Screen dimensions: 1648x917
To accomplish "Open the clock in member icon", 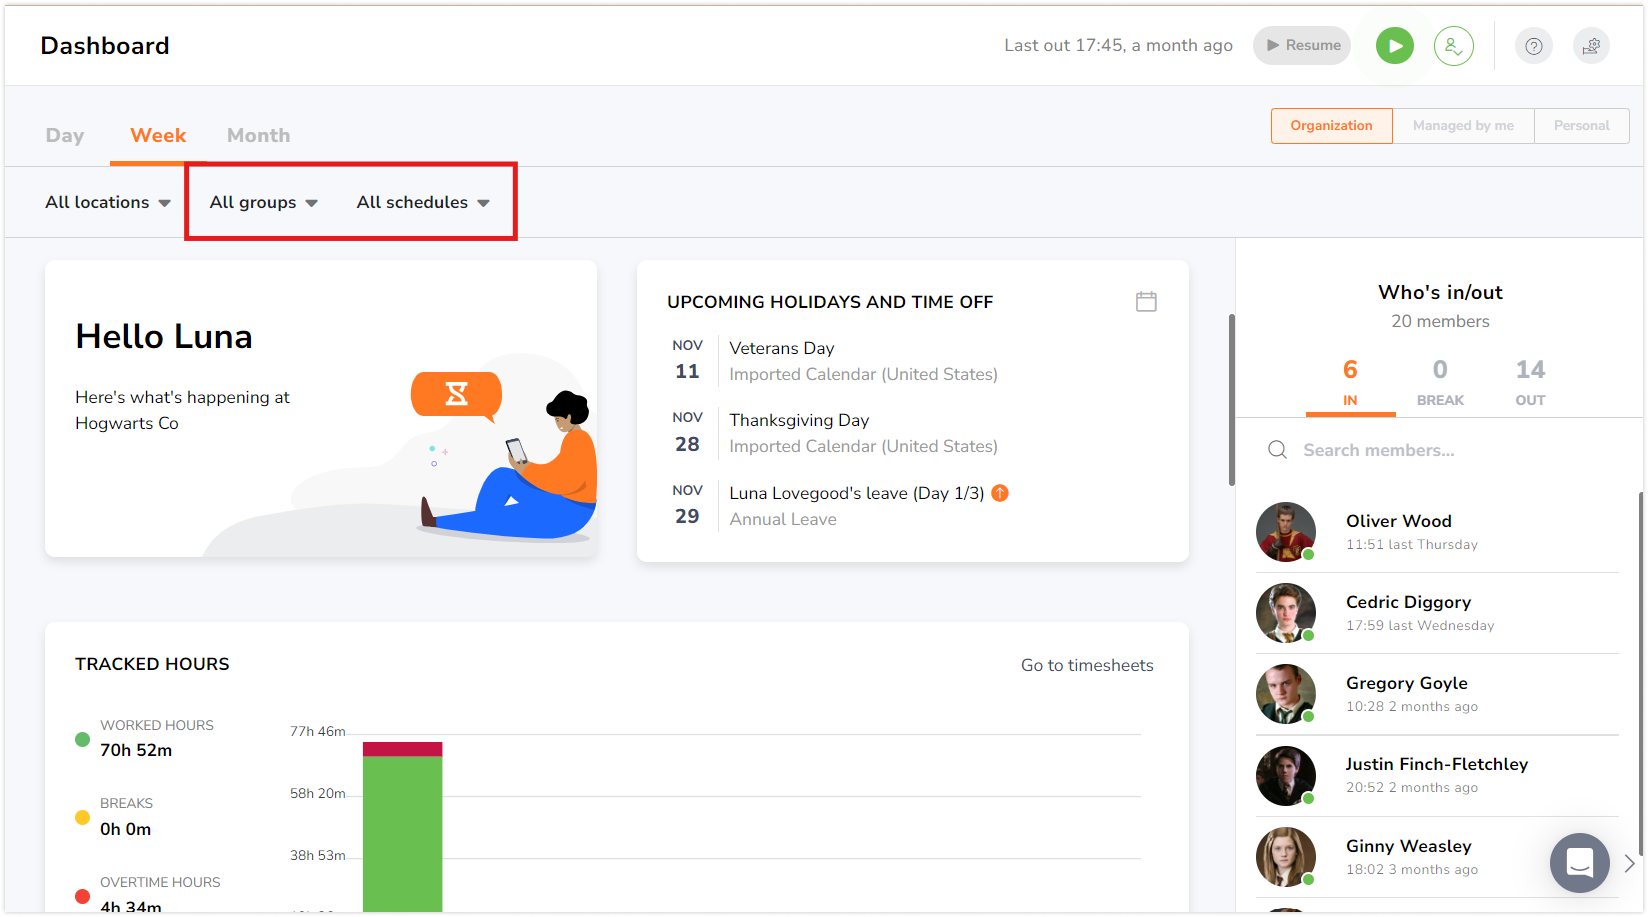I will (1453, 46).
